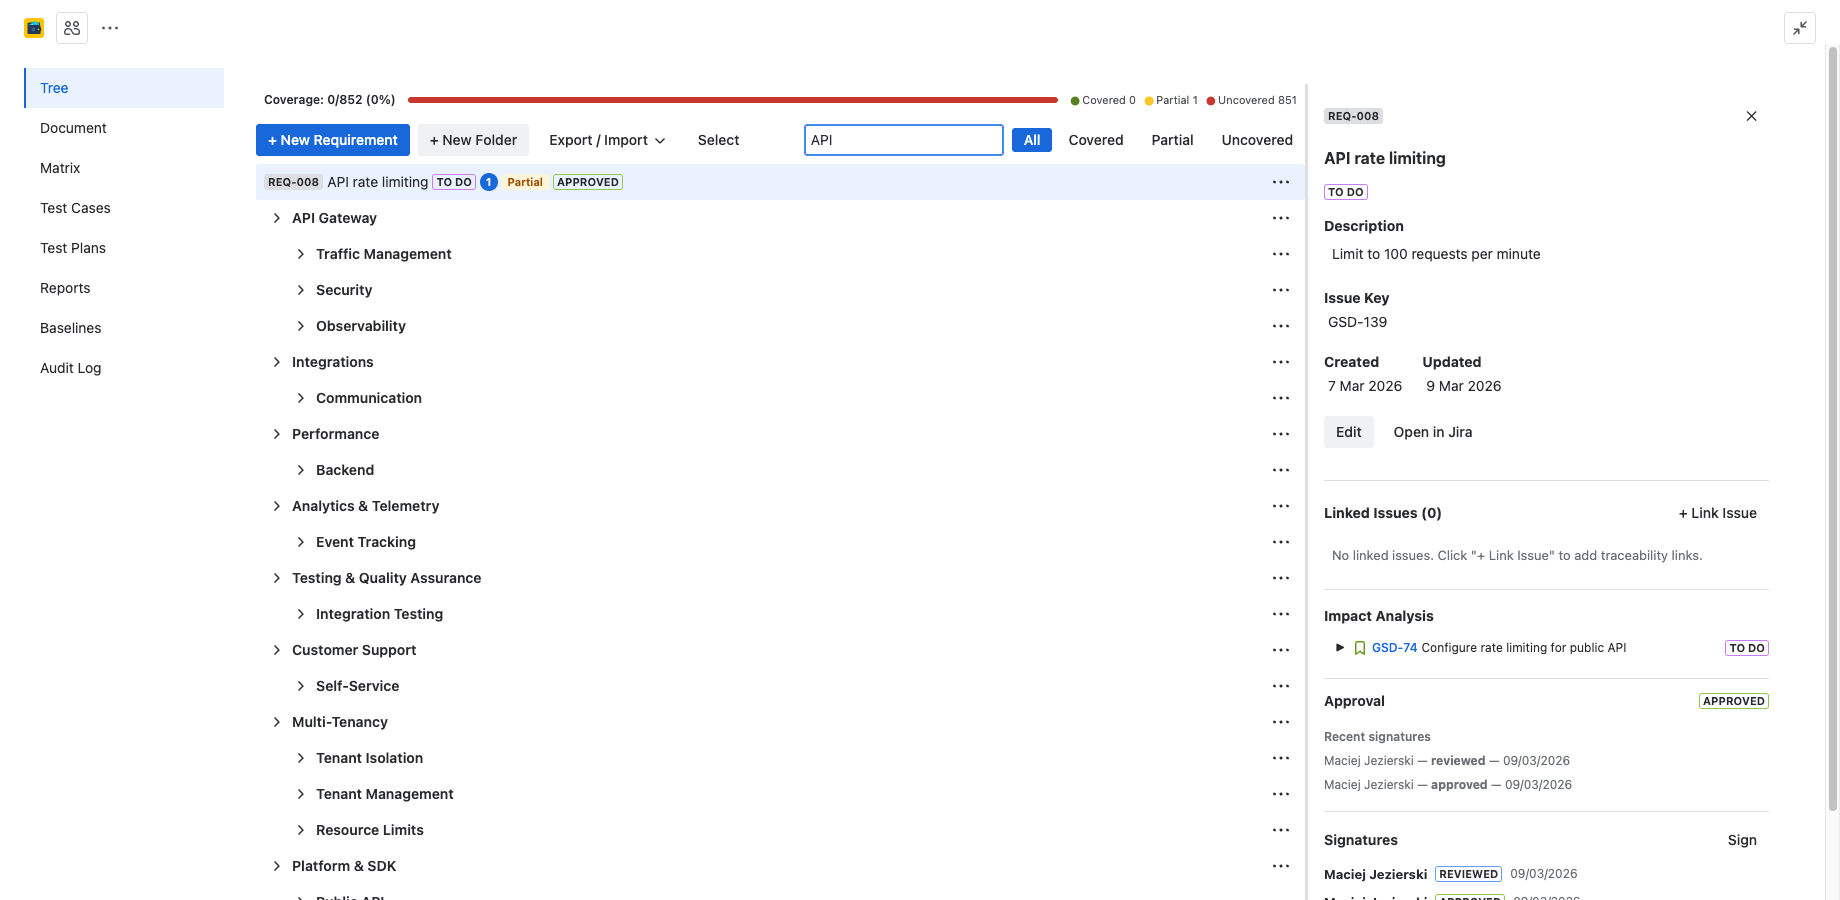Toggle the Uncovered coverage filter
The width and height of the screenshot is (1840, 900).
coord(1256,140)
